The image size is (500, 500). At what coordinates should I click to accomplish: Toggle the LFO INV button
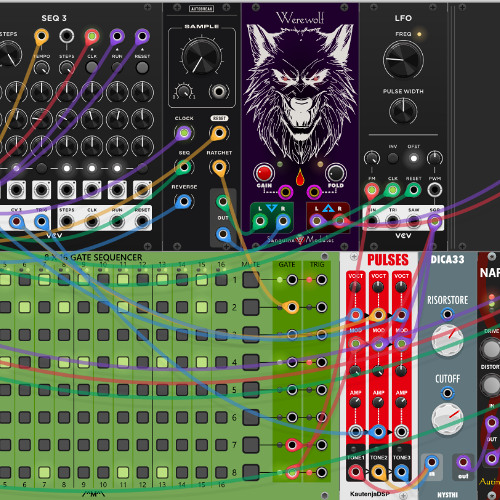[x=393, y=158]
